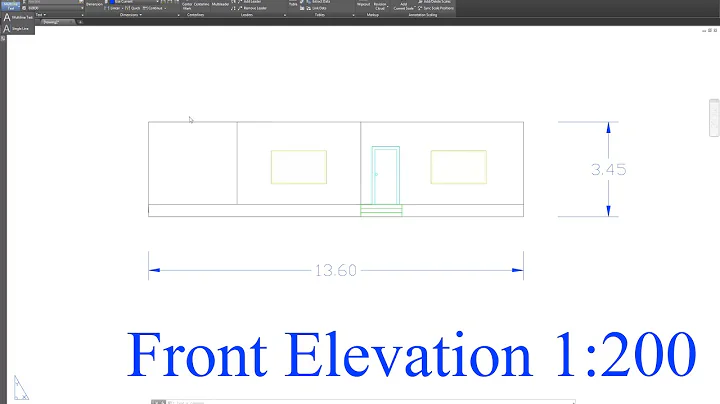Click the Table tool

coord(293,4)
